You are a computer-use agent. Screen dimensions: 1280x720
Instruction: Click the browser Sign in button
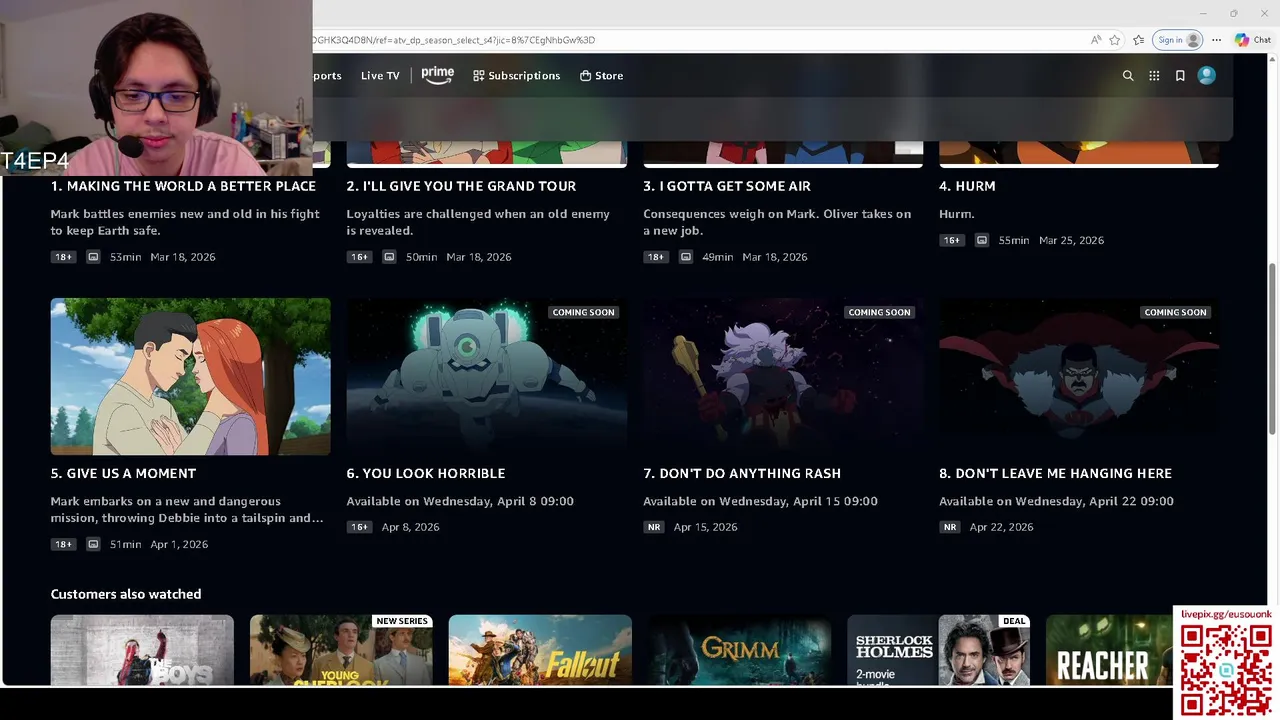[1178, 40]
